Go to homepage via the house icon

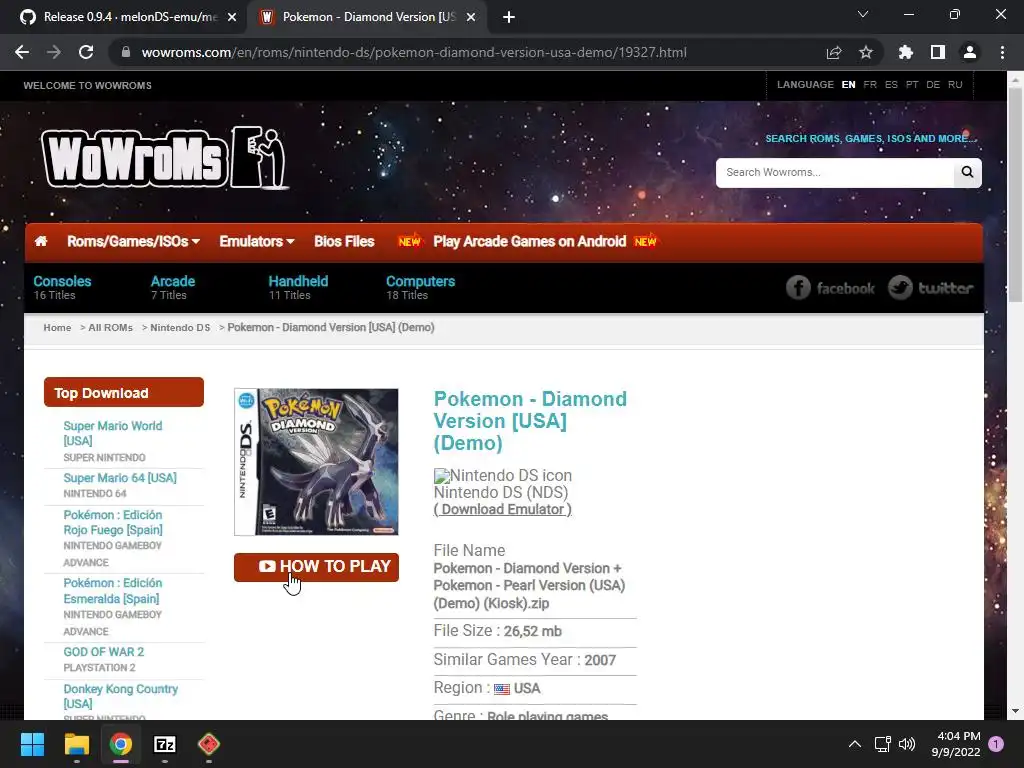(41, 242)
